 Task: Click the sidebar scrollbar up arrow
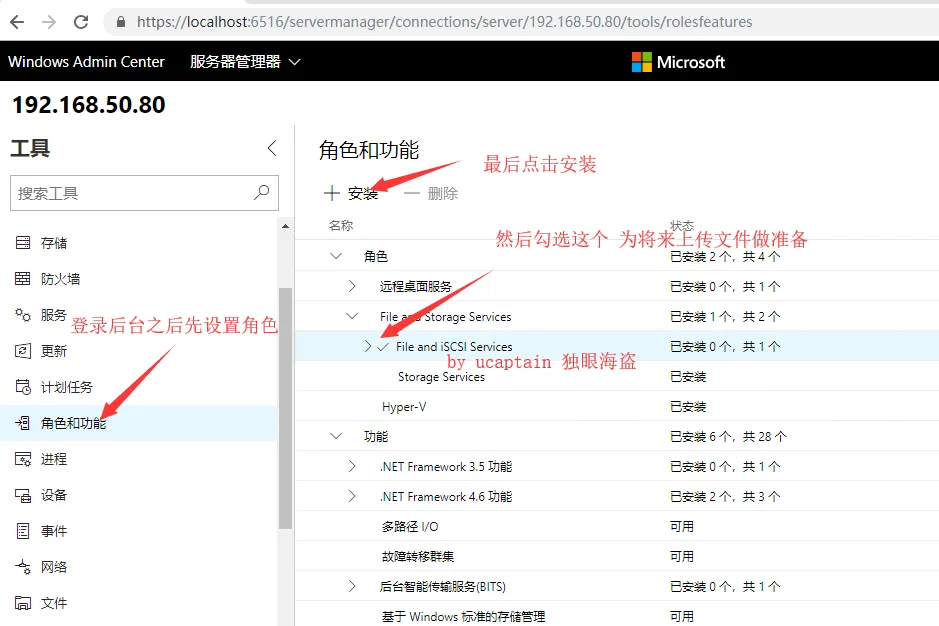tap(286, 226)
